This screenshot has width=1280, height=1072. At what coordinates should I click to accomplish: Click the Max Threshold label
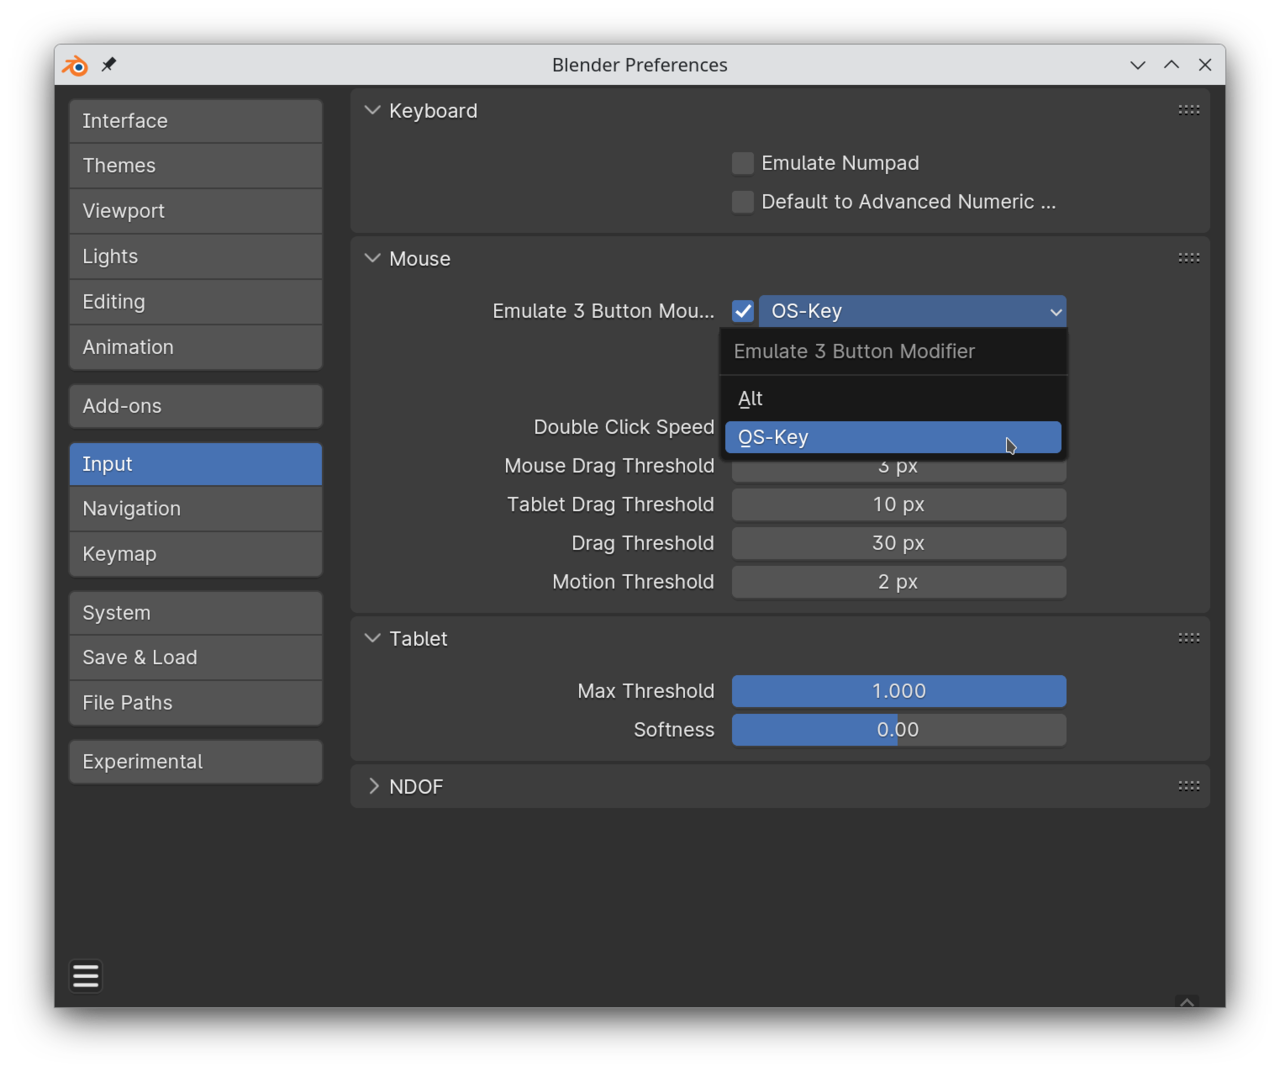click(646, 691)
